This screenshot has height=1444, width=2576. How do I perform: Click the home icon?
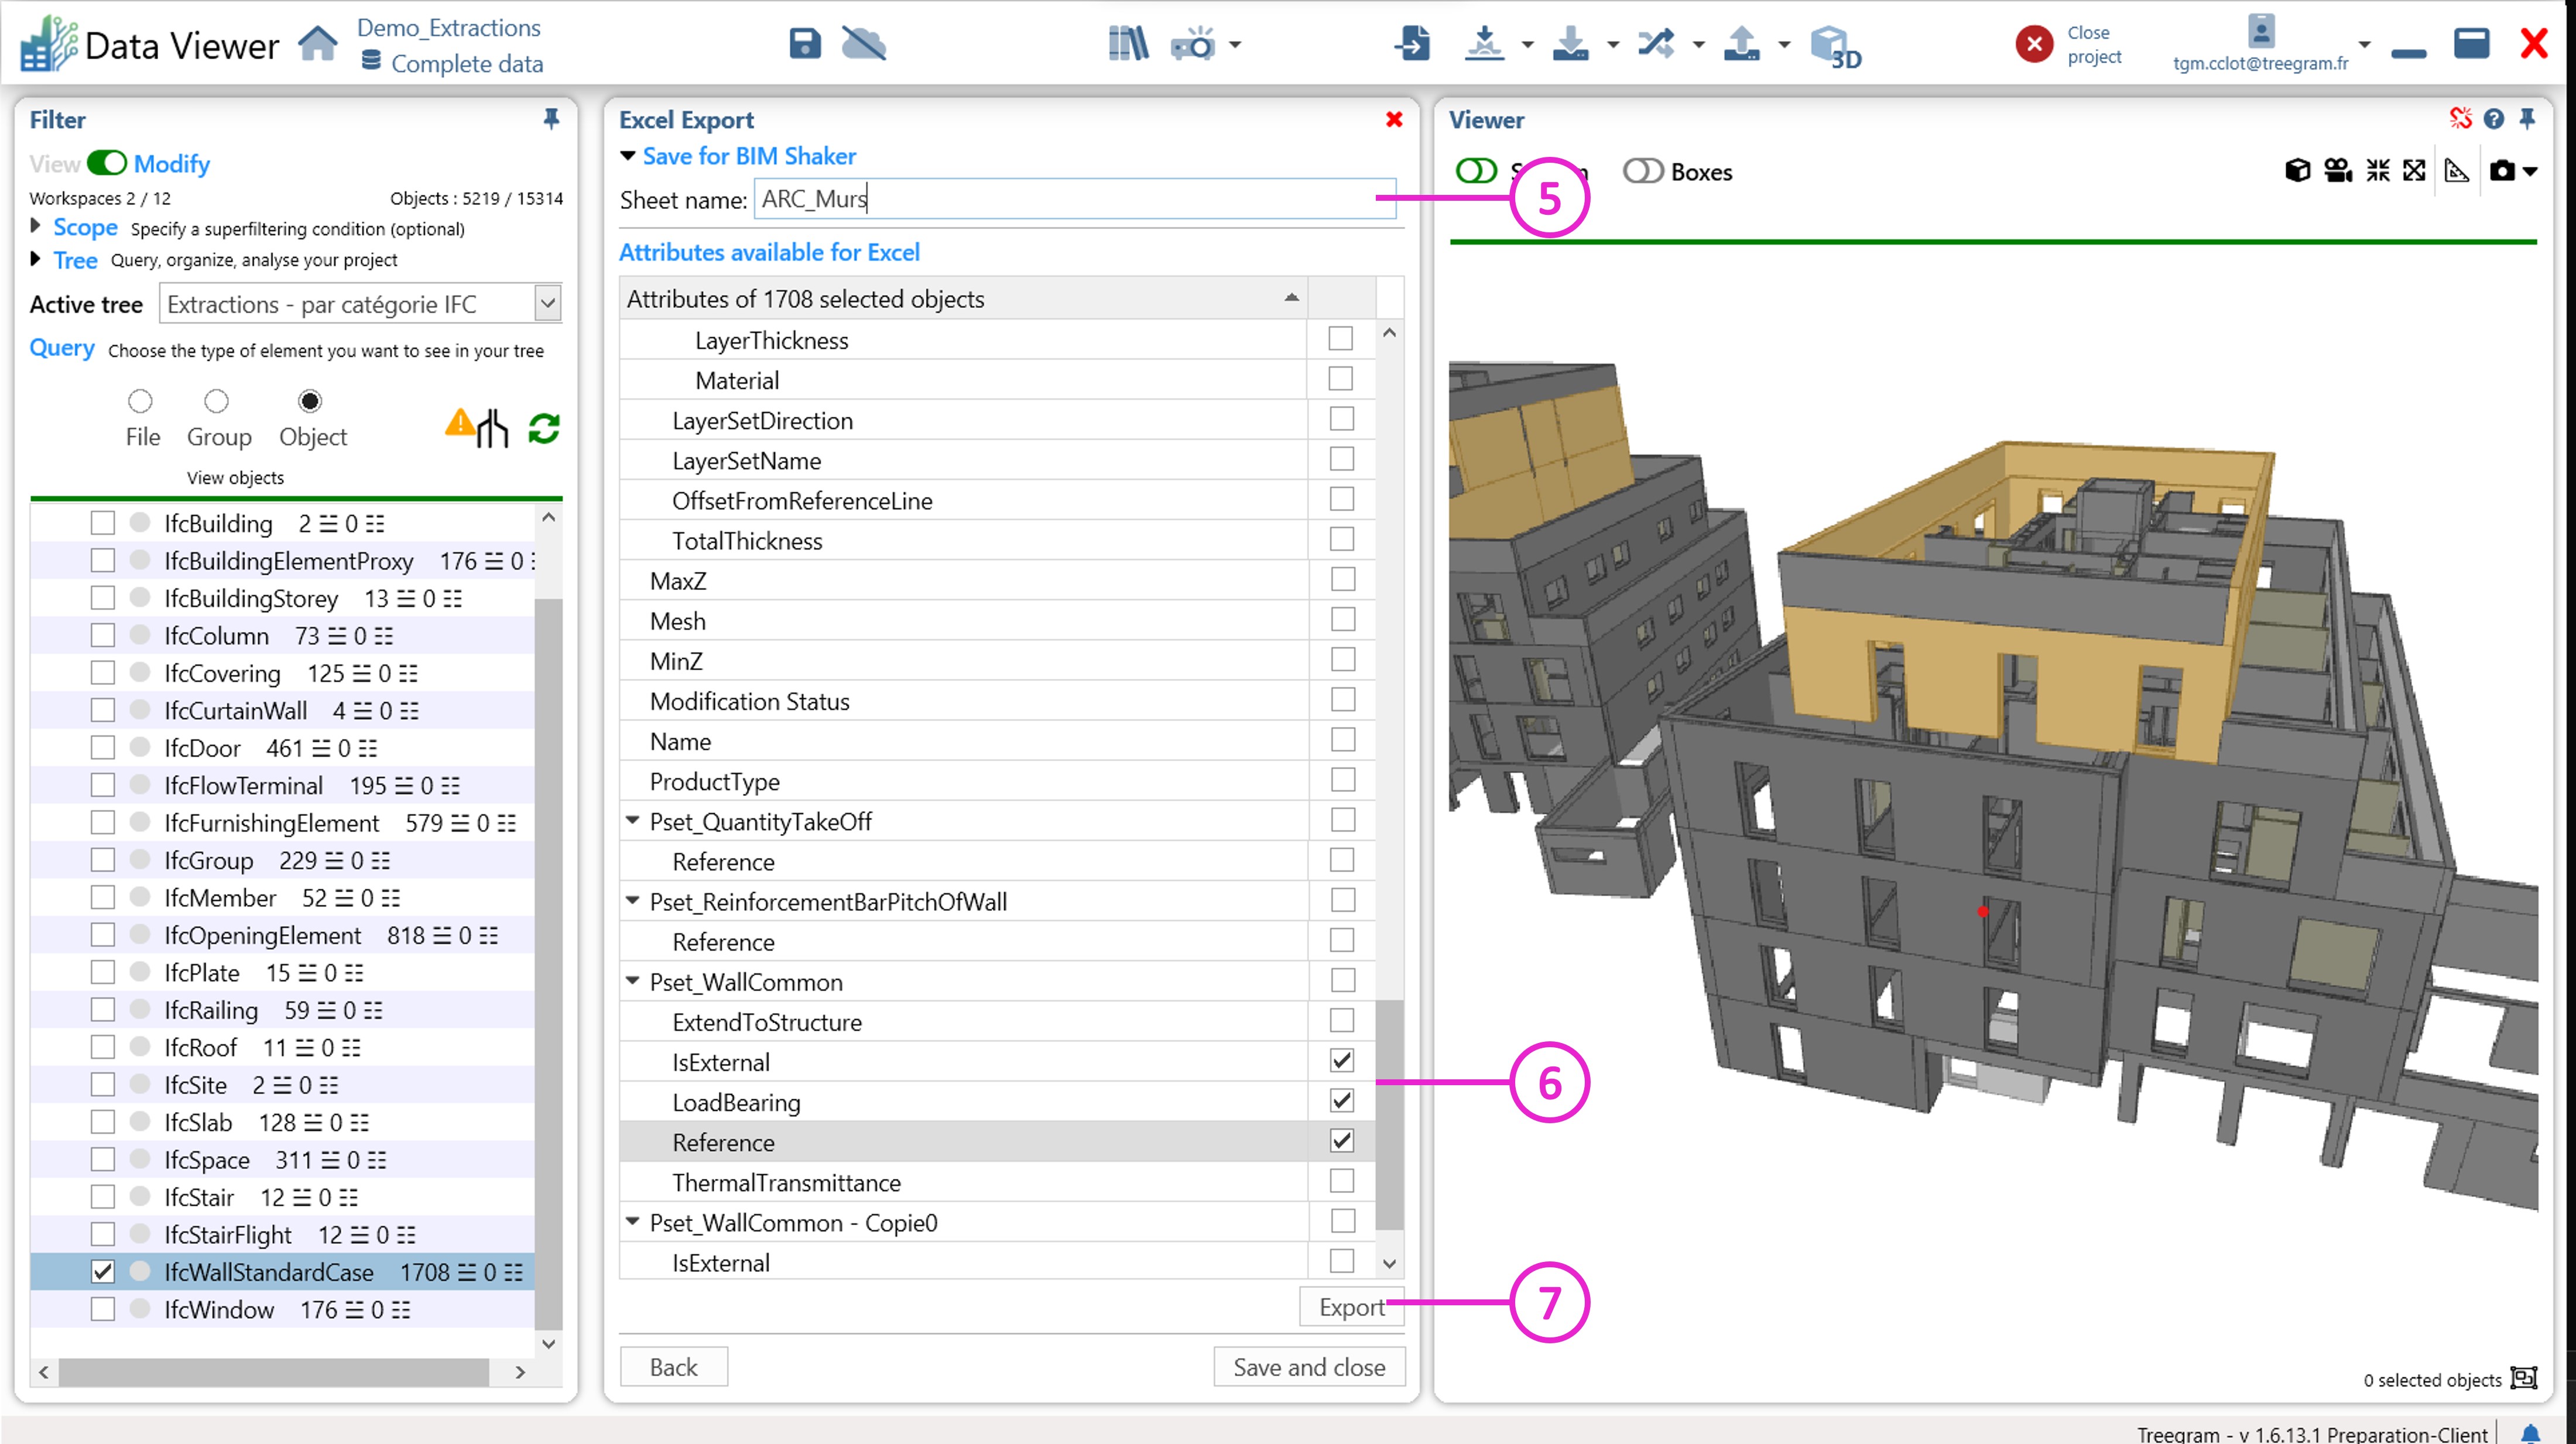pyautogui.click(x=318, y=44)
